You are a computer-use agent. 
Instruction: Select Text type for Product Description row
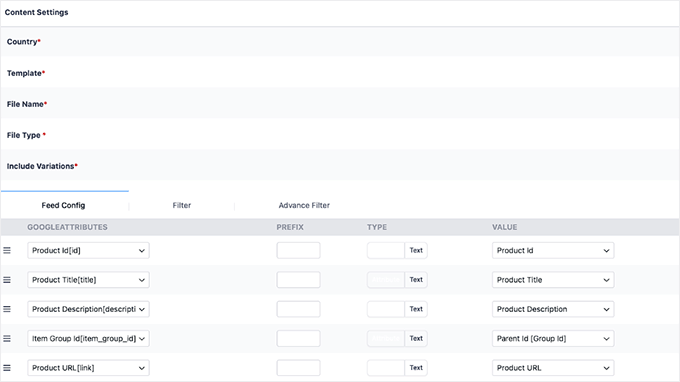pyautogui.click(x=416, y=309)
